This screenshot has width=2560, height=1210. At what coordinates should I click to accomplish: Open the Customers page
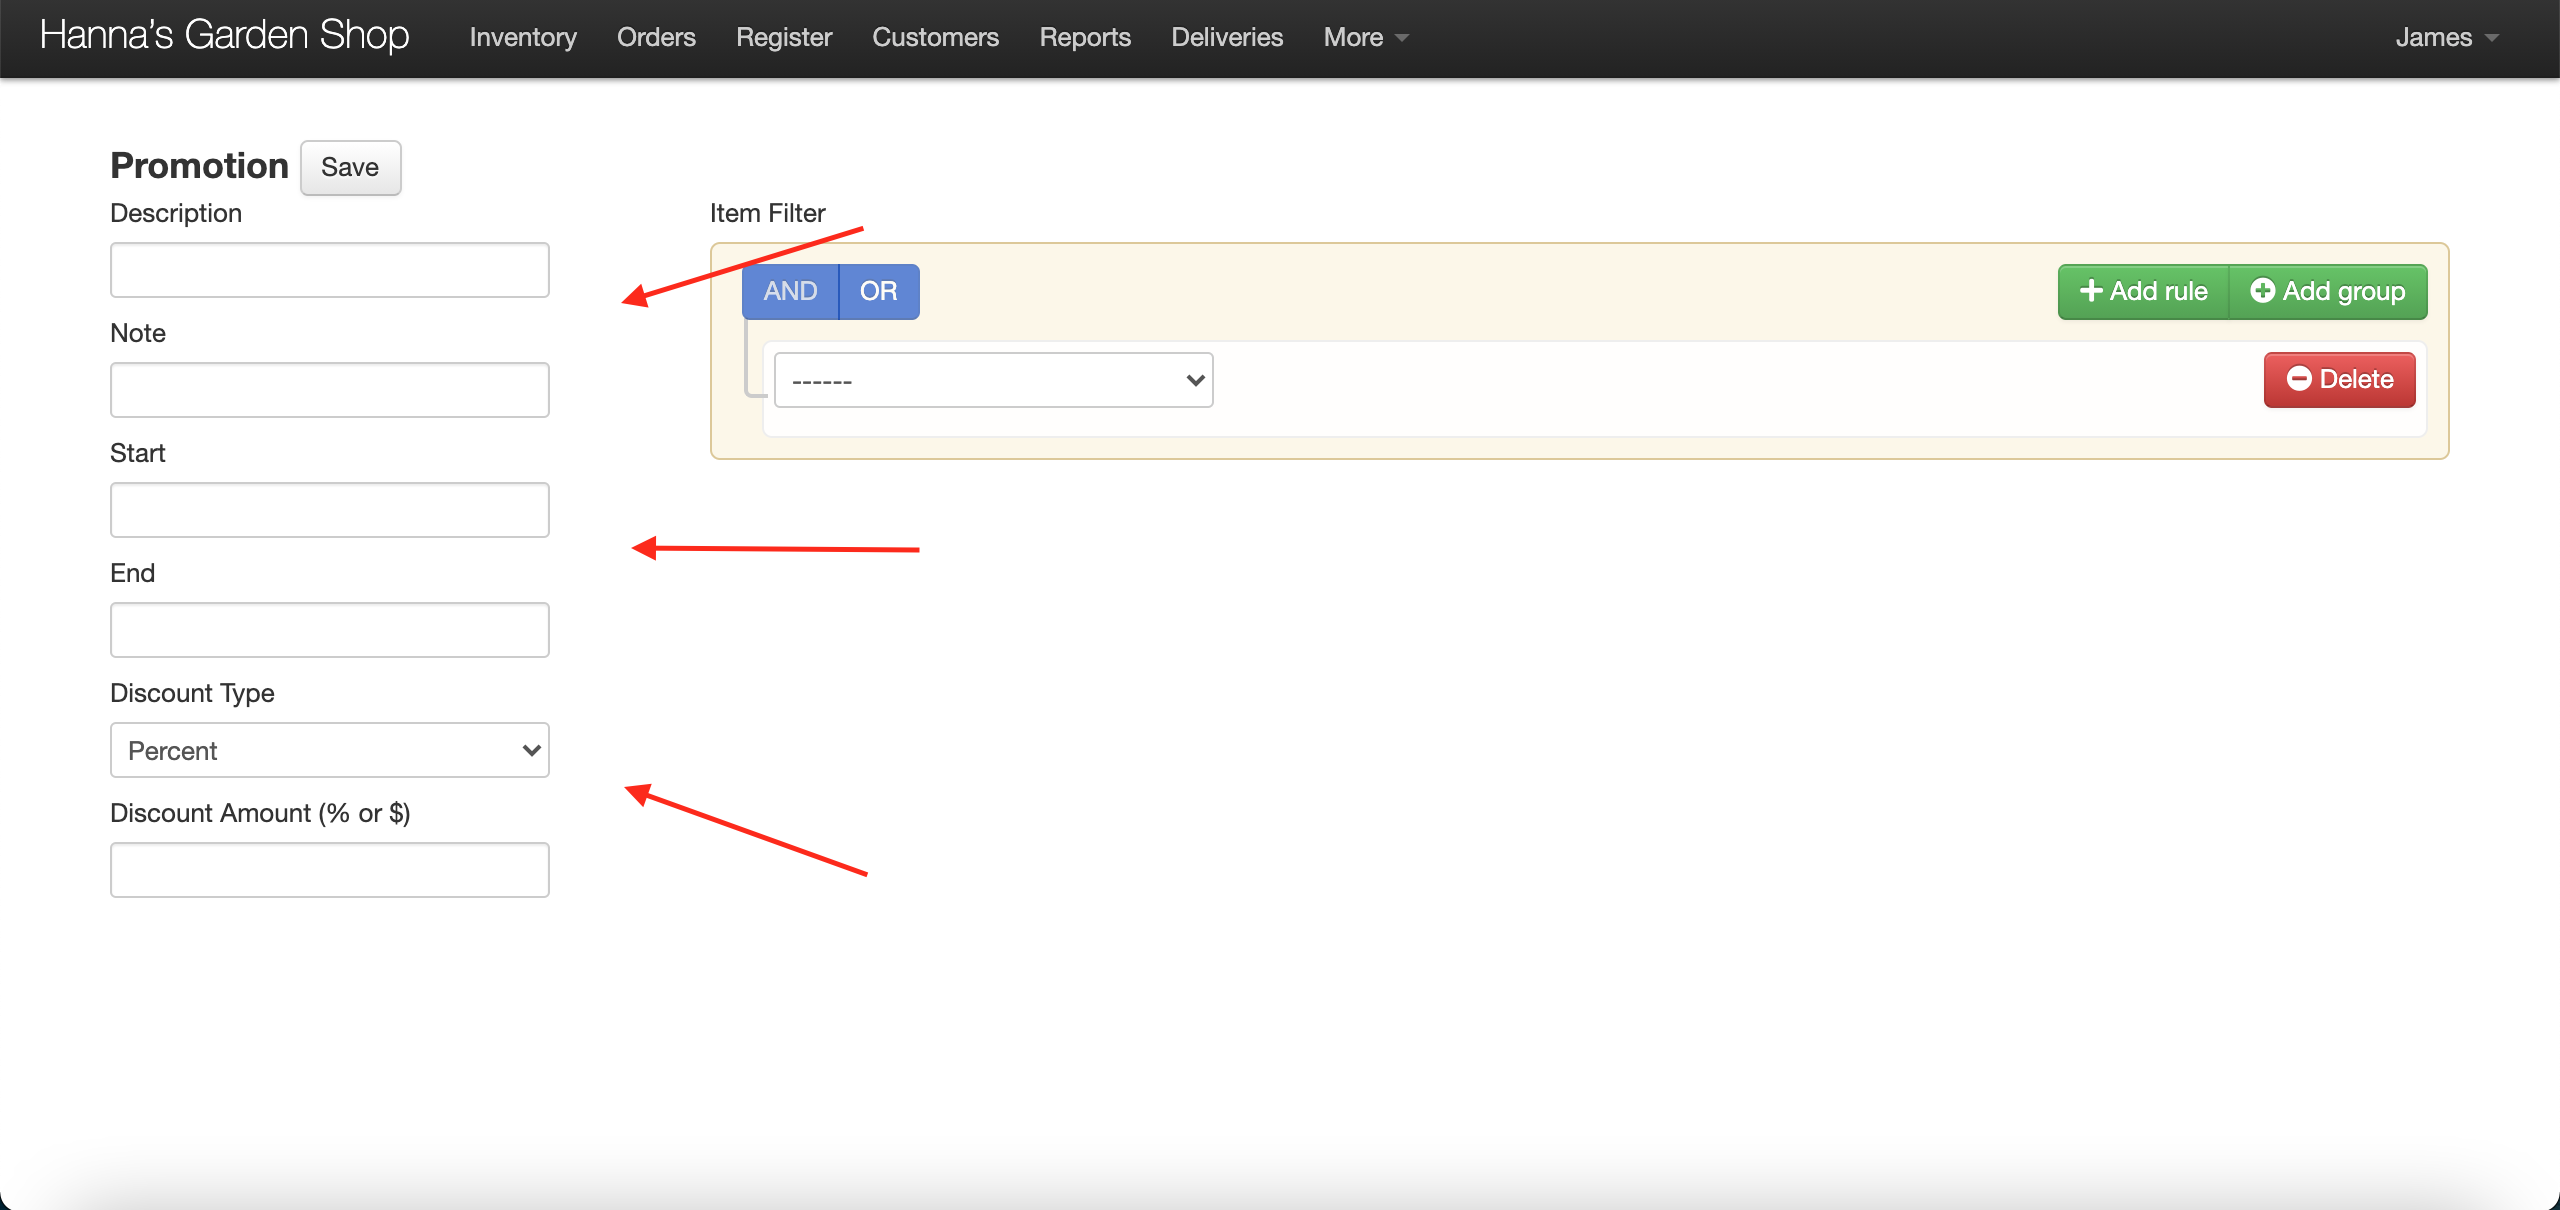point(935,37)
